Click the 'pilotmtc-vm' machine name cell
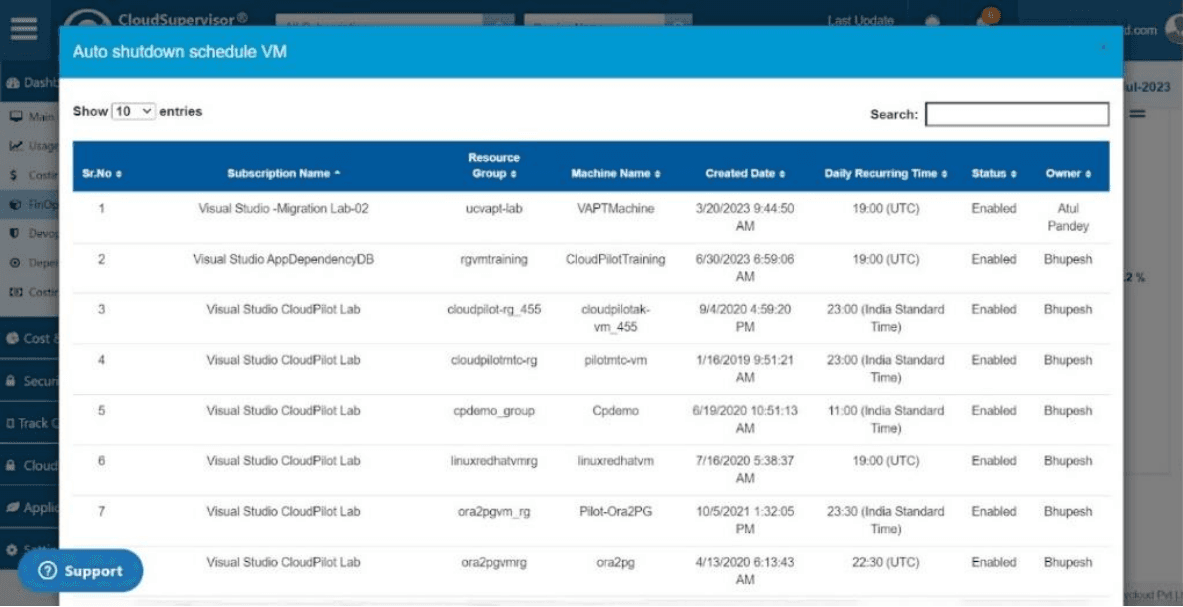The width and height of the screenshot is (1183, 607). tap(616, 360)
